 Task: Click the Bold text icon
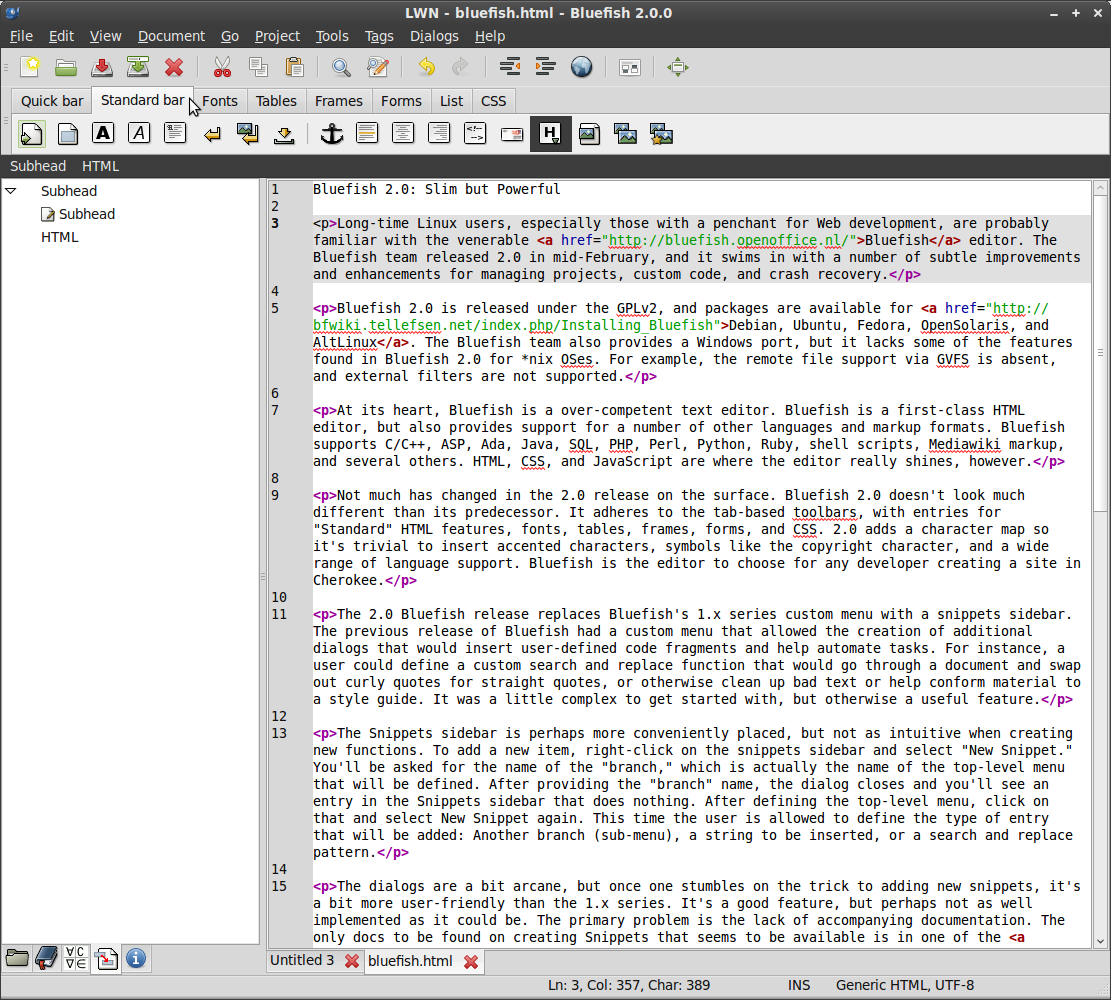pos(103,133)
